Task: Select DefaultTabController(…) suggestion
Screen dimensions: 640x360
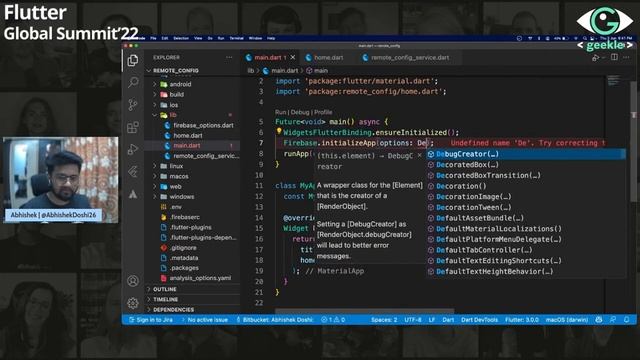Action: click(x=526, y=250)
